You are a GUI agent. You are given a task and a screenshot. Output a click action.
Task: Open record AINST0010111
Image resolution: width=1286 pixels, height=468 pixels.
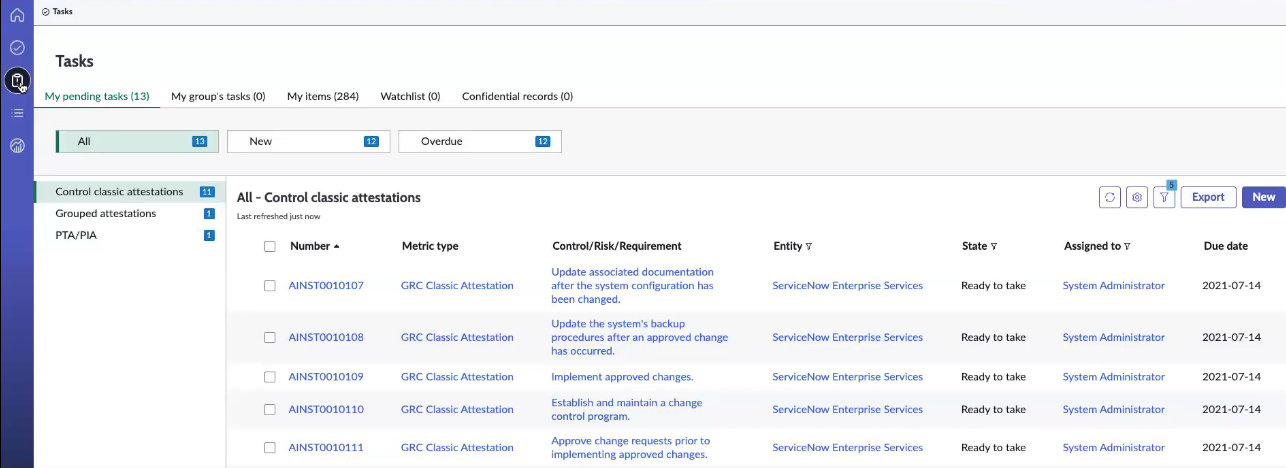pos(326,447)
